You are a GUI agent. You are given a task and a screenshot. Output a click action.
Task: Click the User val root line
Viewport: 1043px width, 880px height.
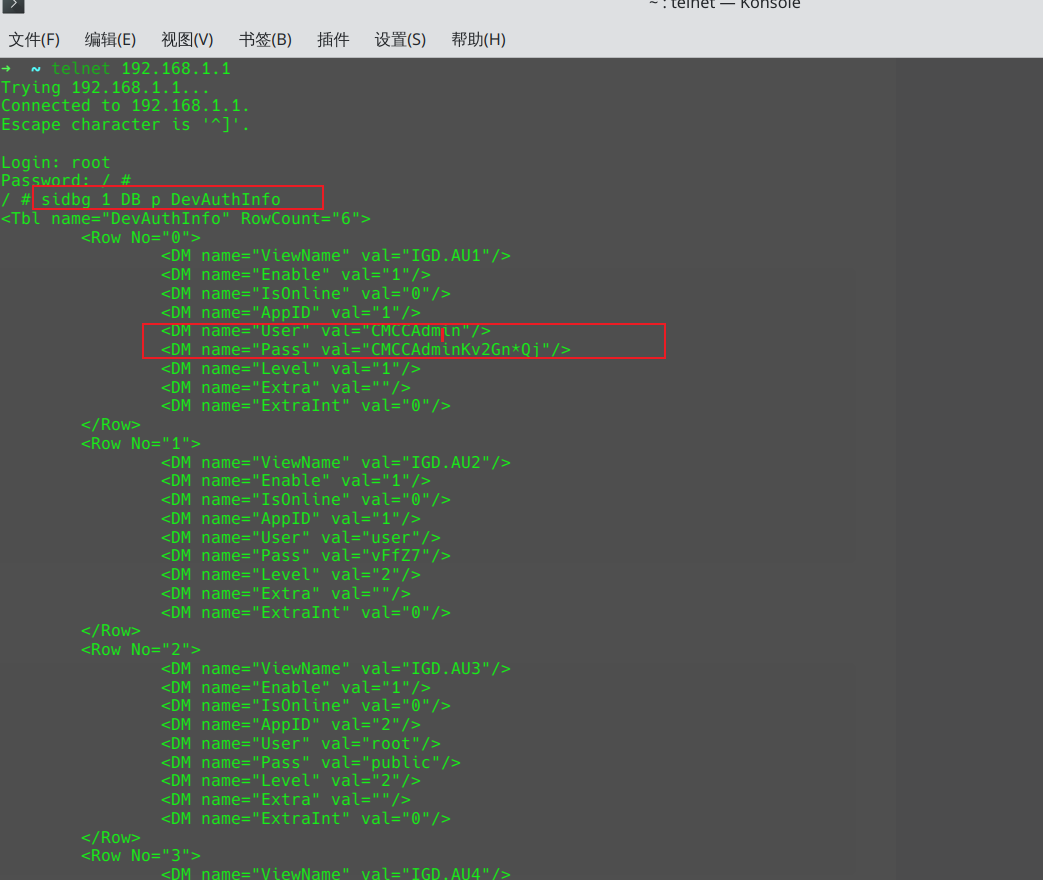click(300, 744)
